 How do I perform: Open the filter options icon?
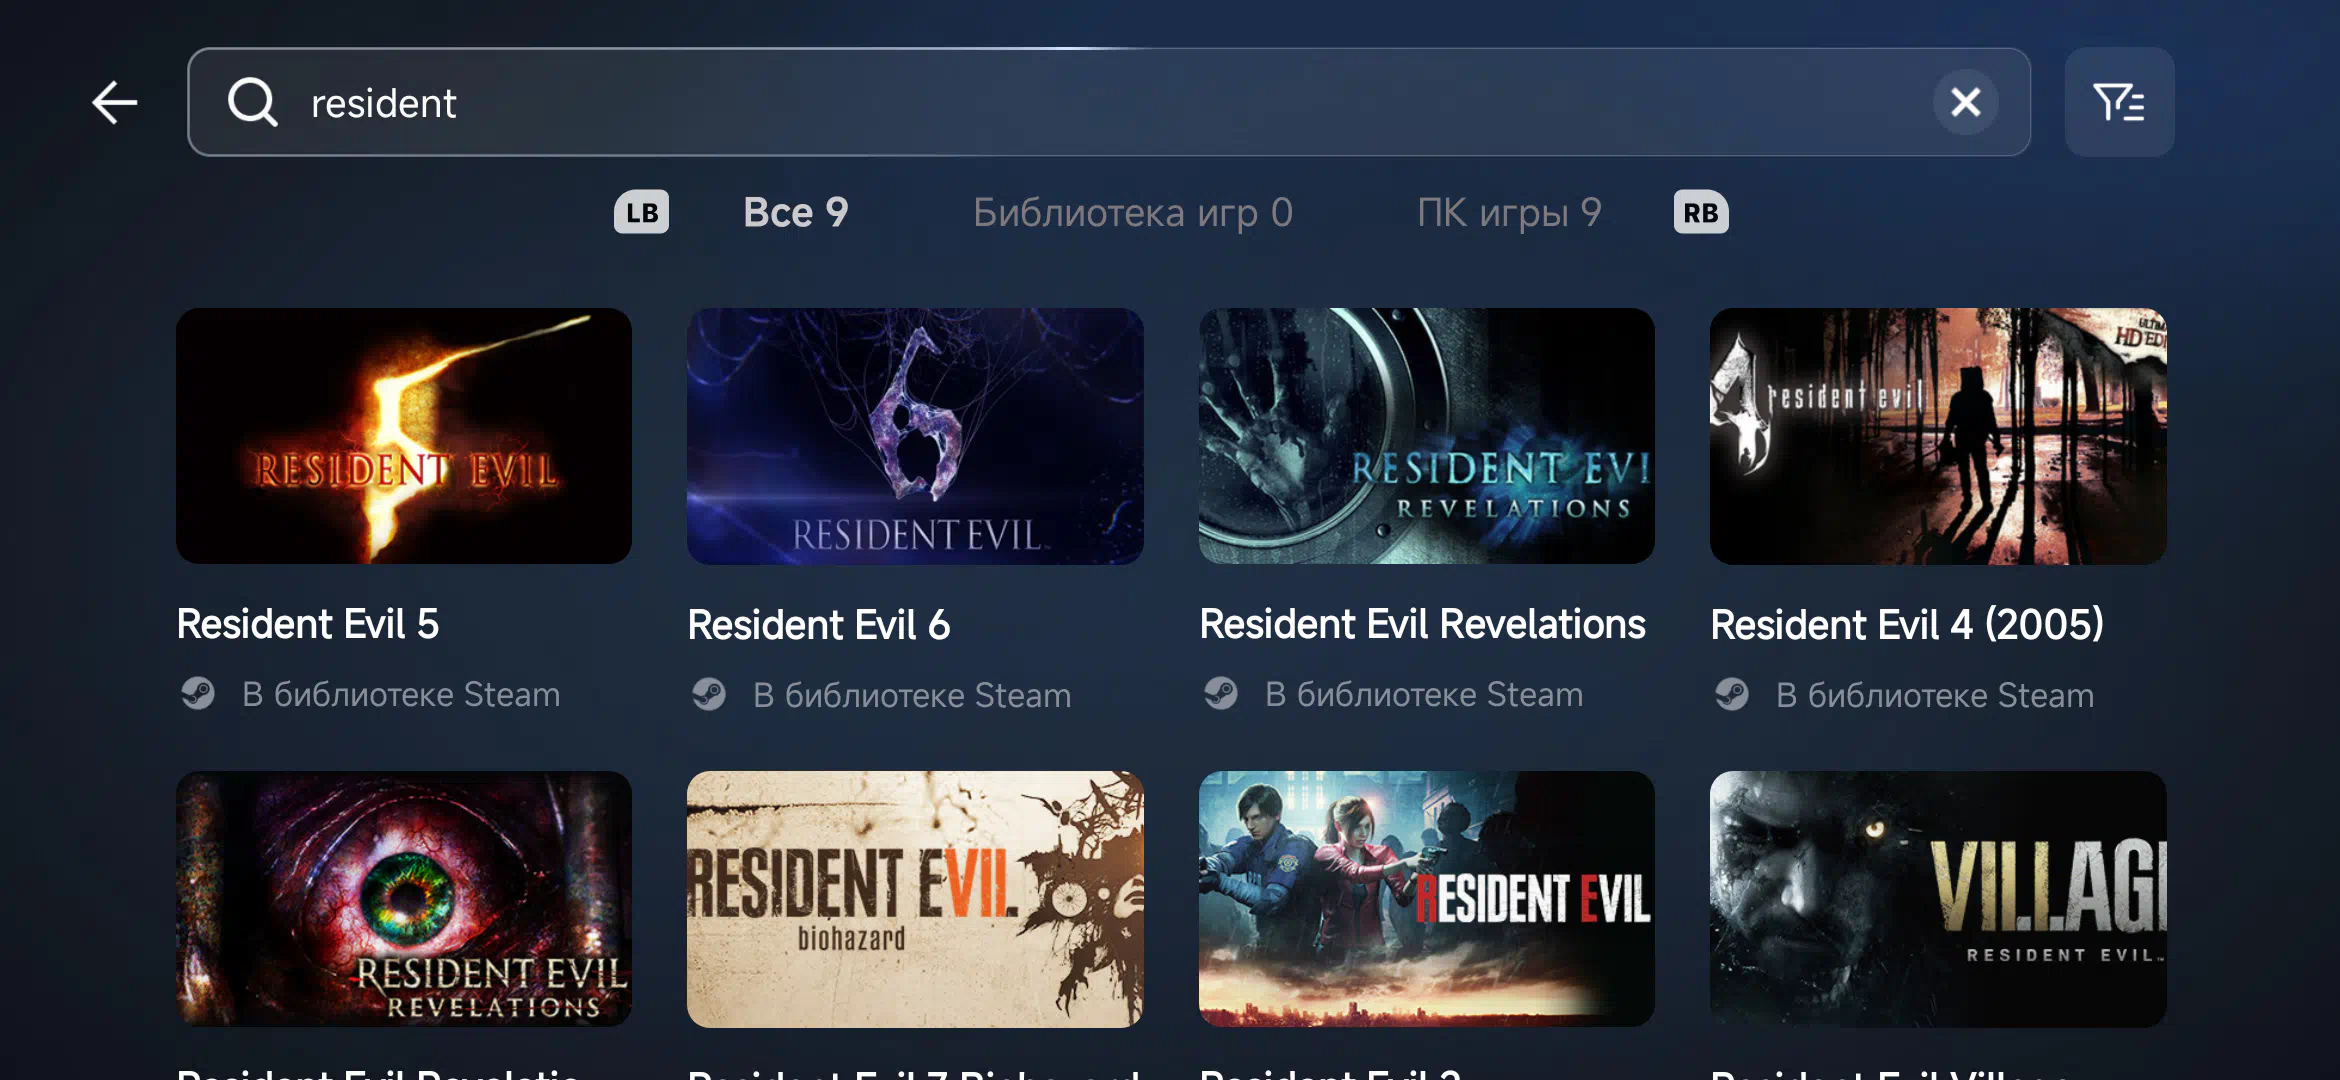point(2119,102)
